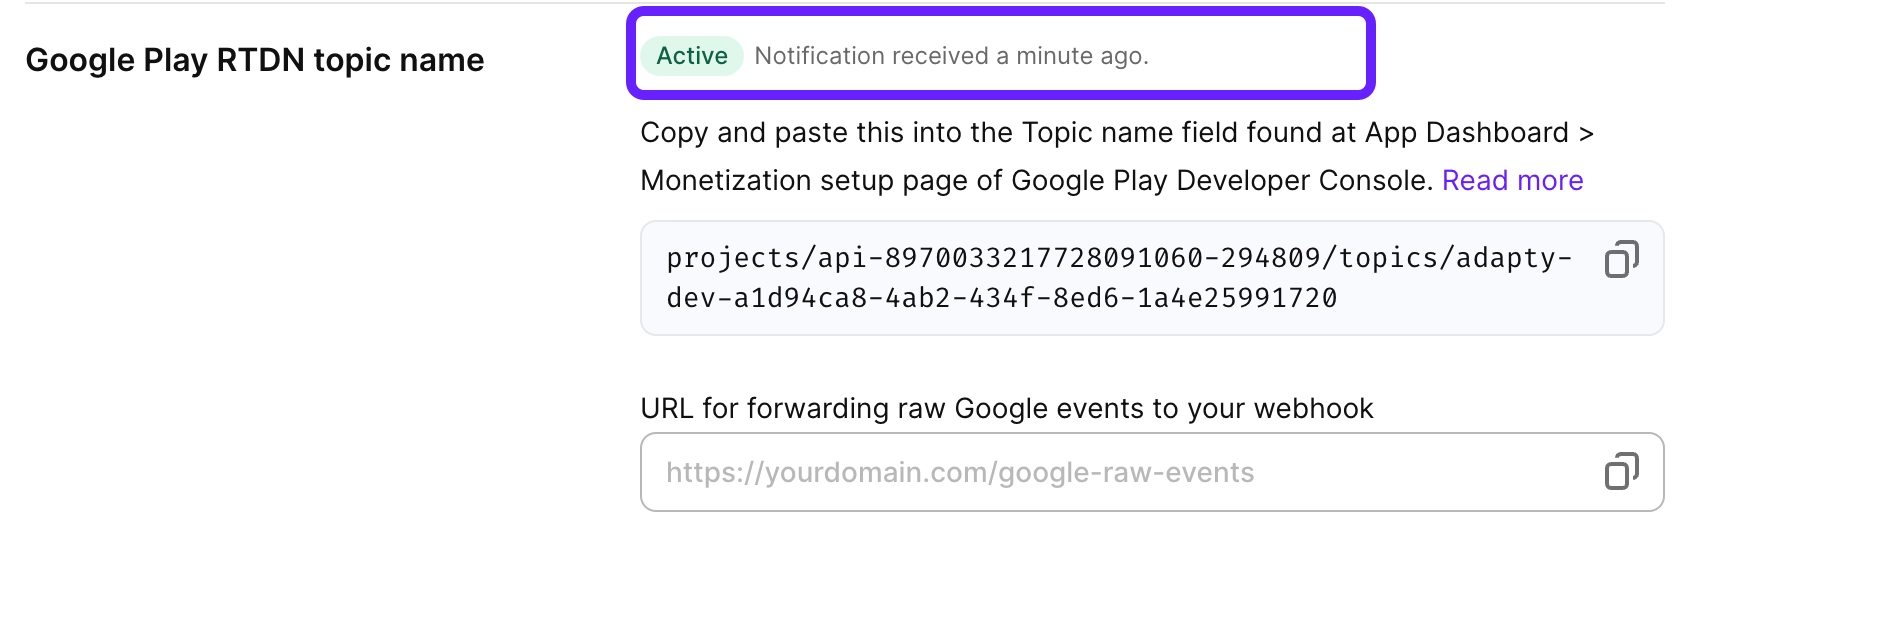Viewport: 1886px width, 620px height.
Task: Click inside the purple outlined status frame
Action: pos(1000,55)
